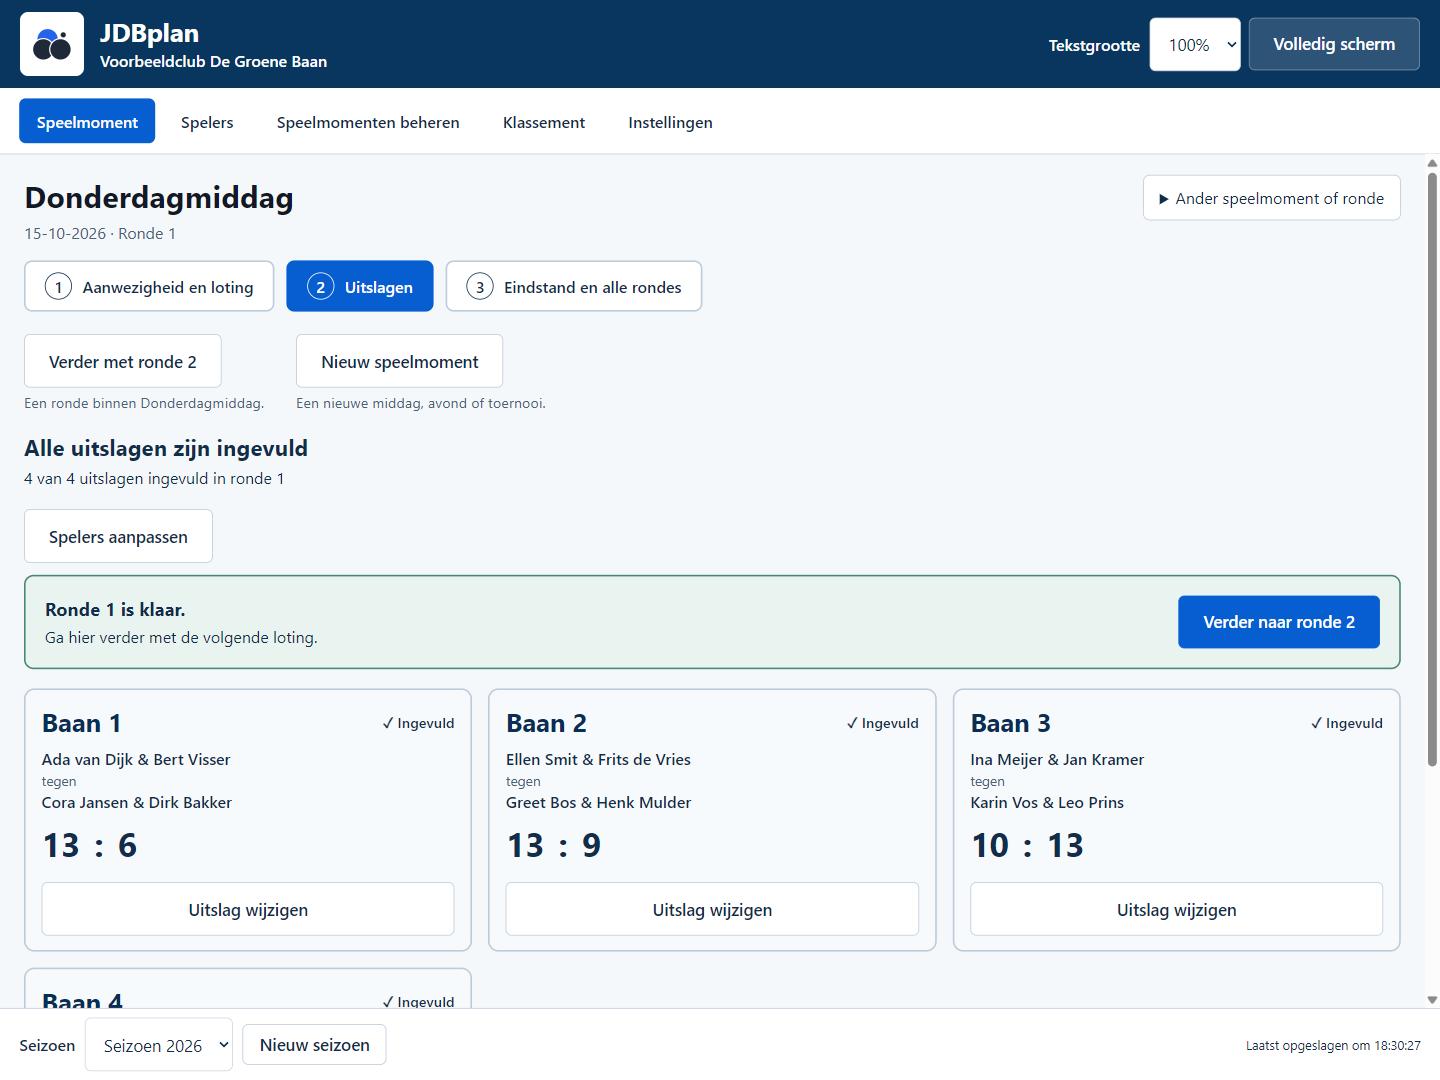Expand Ander speelmoment of ronde
This screenshot has height=1080, width=1440.
[x=1271, y=198]
